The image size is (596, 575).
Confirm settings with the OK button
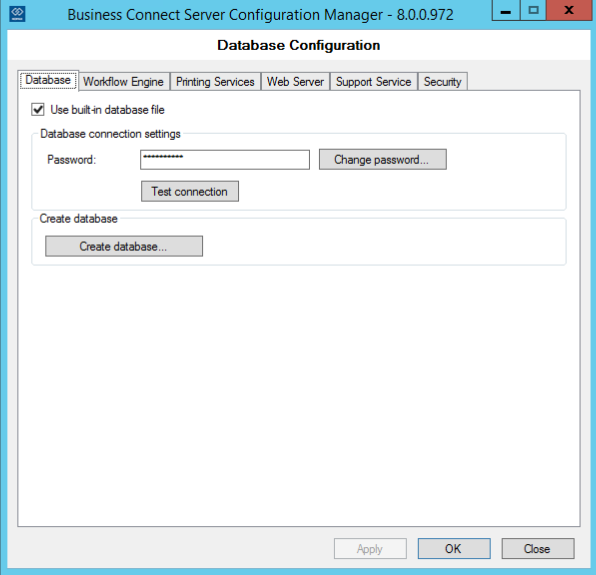(x=454, y=548)
